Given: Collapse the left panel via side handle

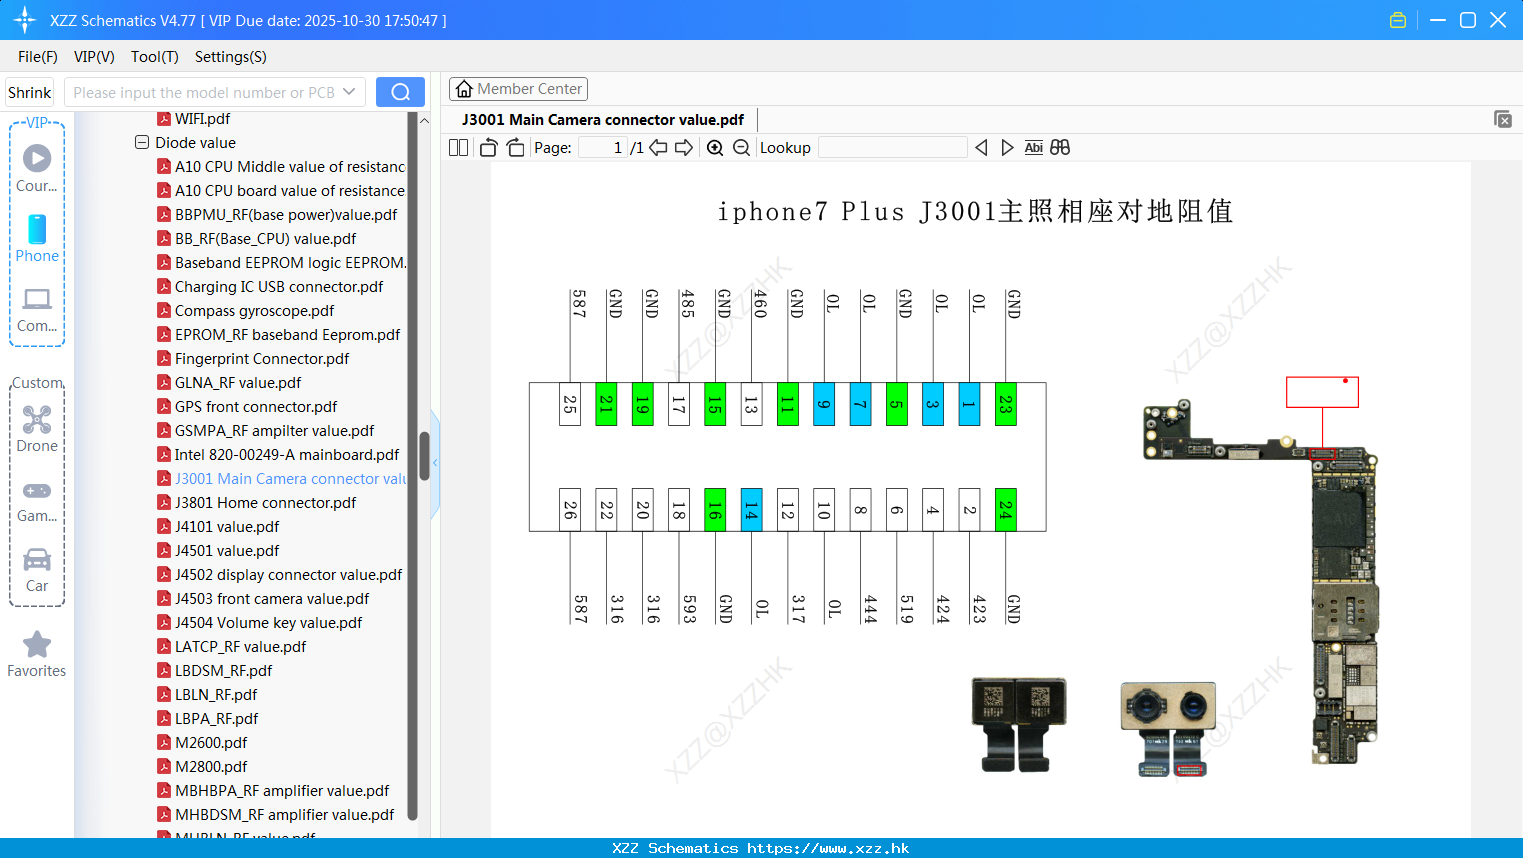Looking at the screenshot, I should [435, 463].
